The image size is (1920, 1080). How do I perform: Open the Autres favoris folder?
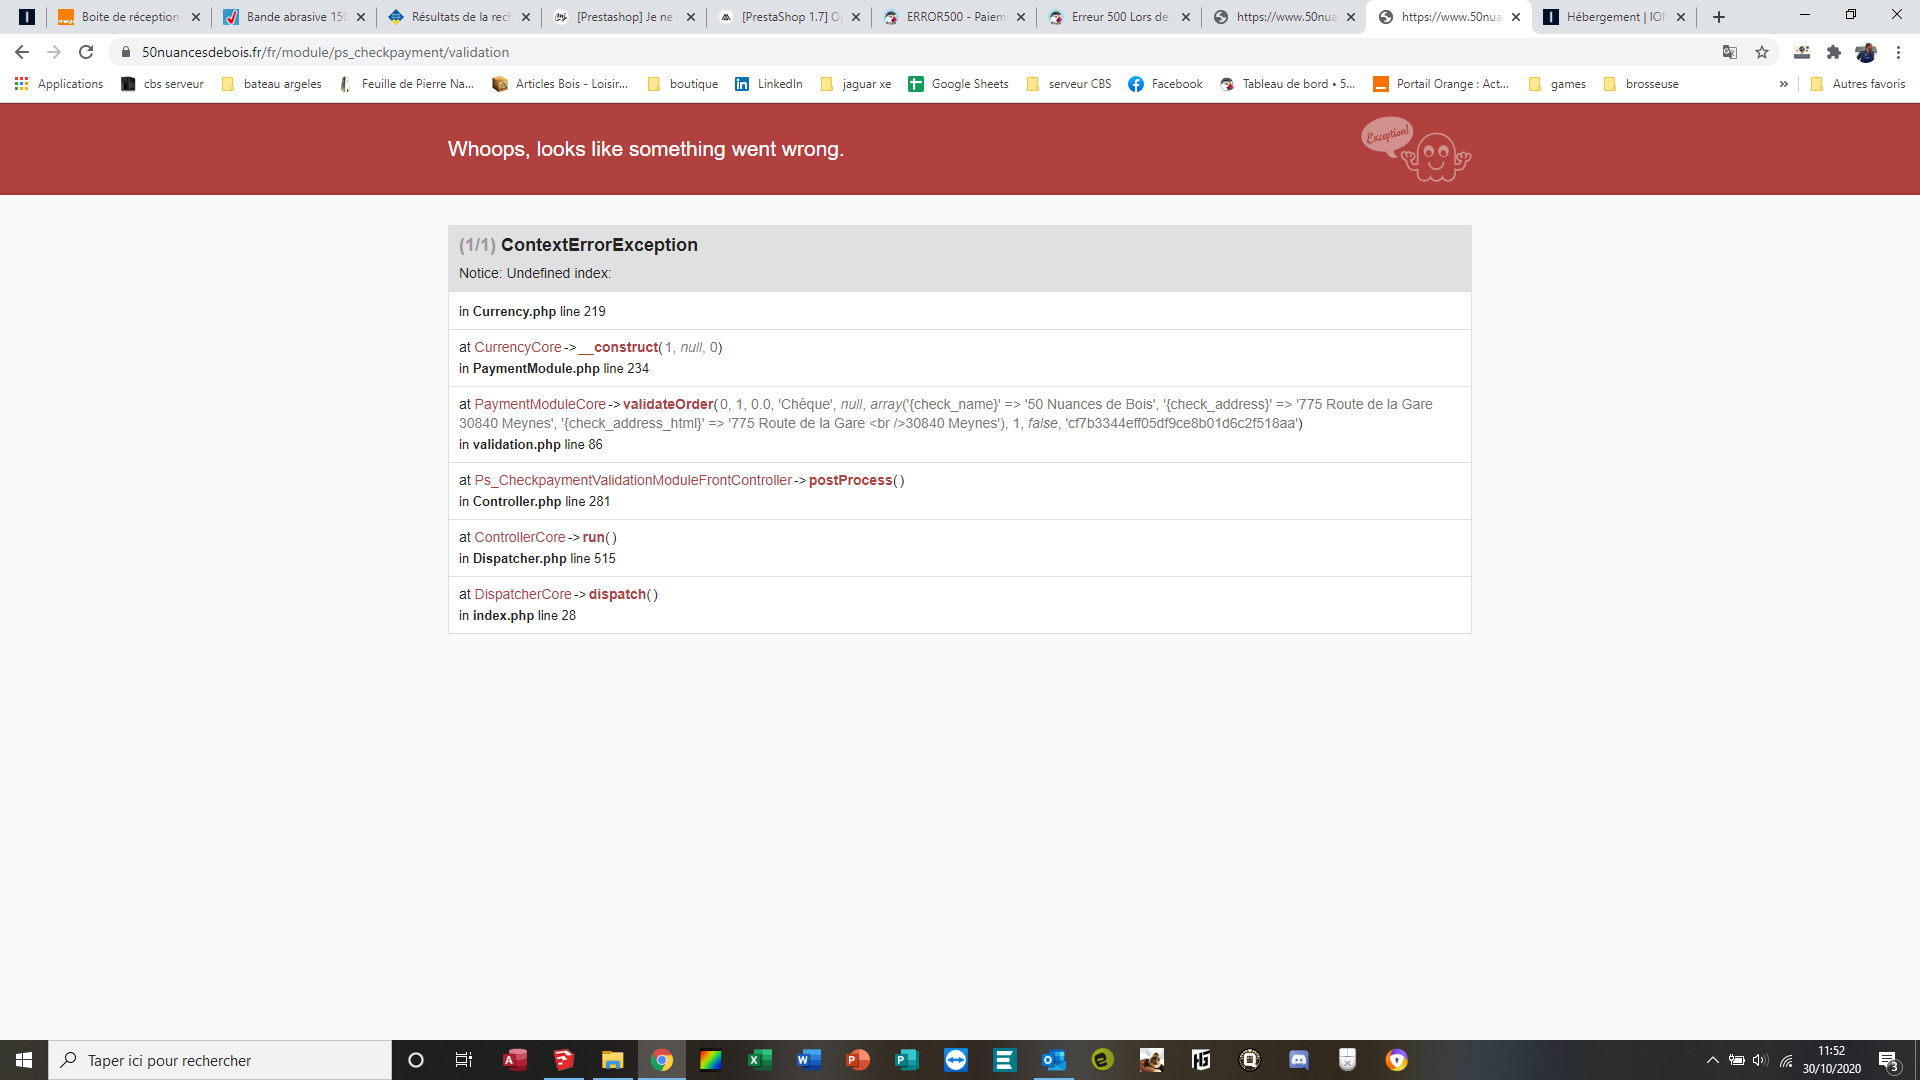point(1858,84)
